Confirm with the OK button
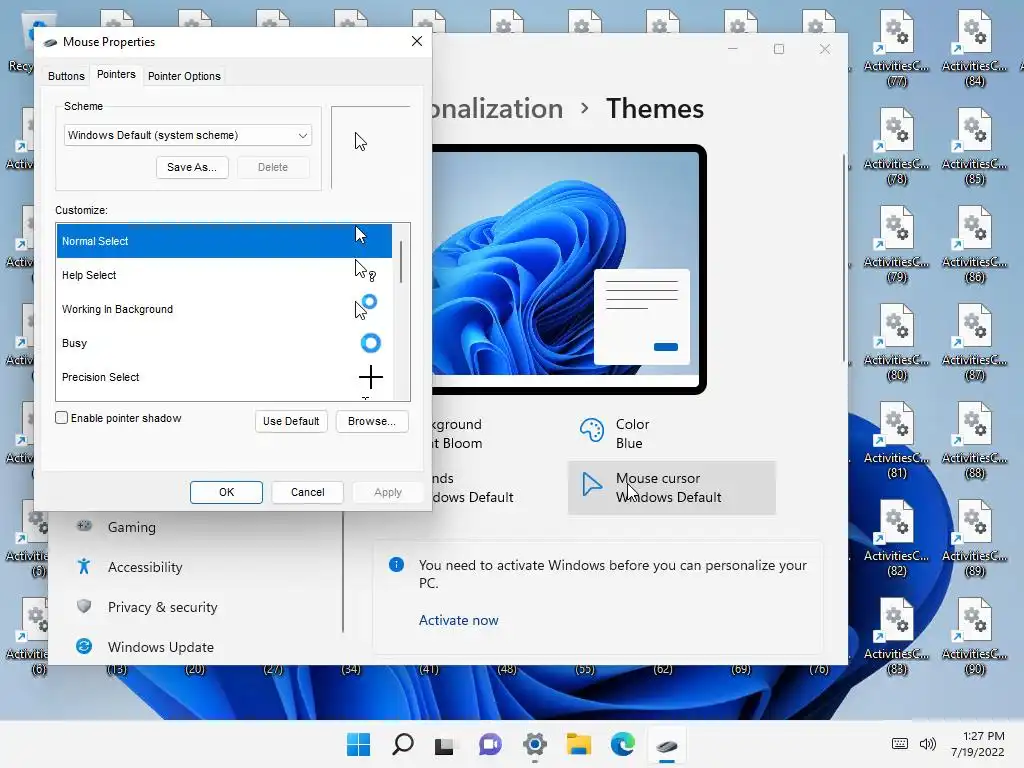This screenshot has width=1024, height=768. [227, 492]
